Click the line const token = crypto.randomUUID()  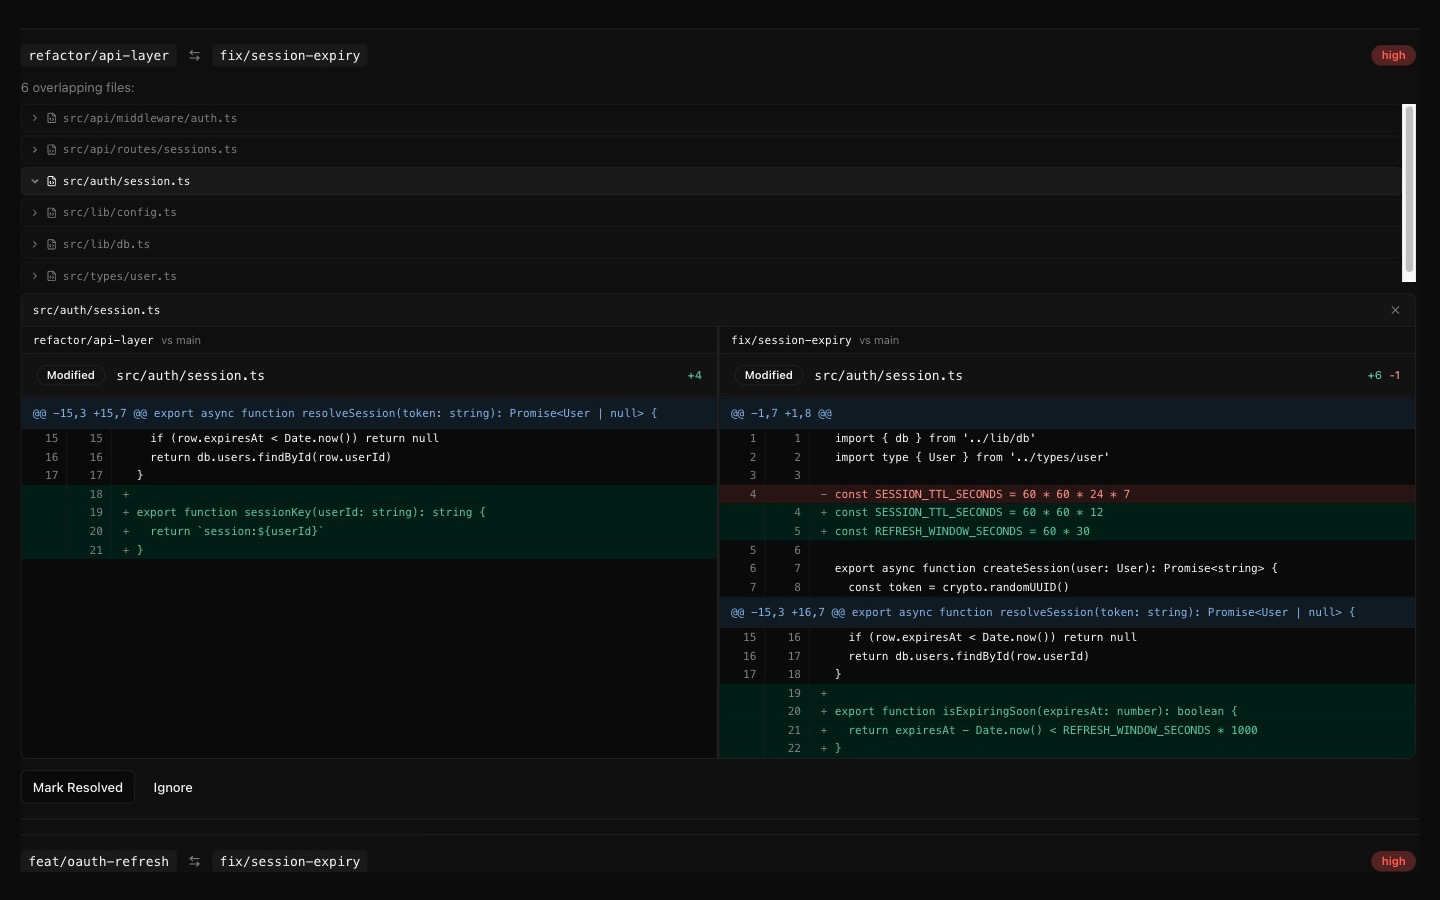(x=1067, y=587)
